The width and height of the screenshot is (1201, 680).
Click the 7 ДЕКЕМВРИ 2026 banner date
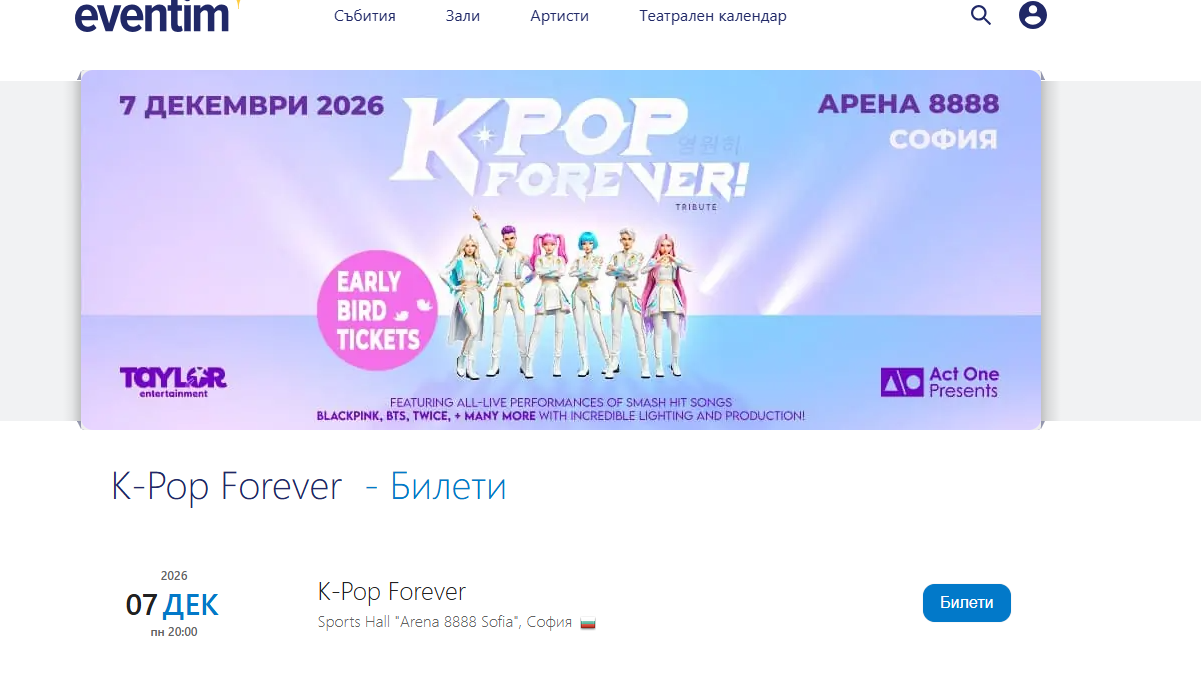tap(251, 105)
